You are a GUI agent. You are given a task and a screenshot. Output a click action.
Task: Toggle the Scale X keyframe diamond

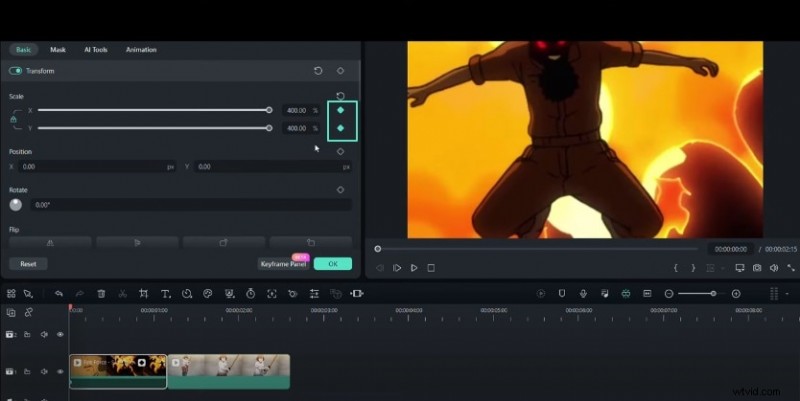coord(340,110)
